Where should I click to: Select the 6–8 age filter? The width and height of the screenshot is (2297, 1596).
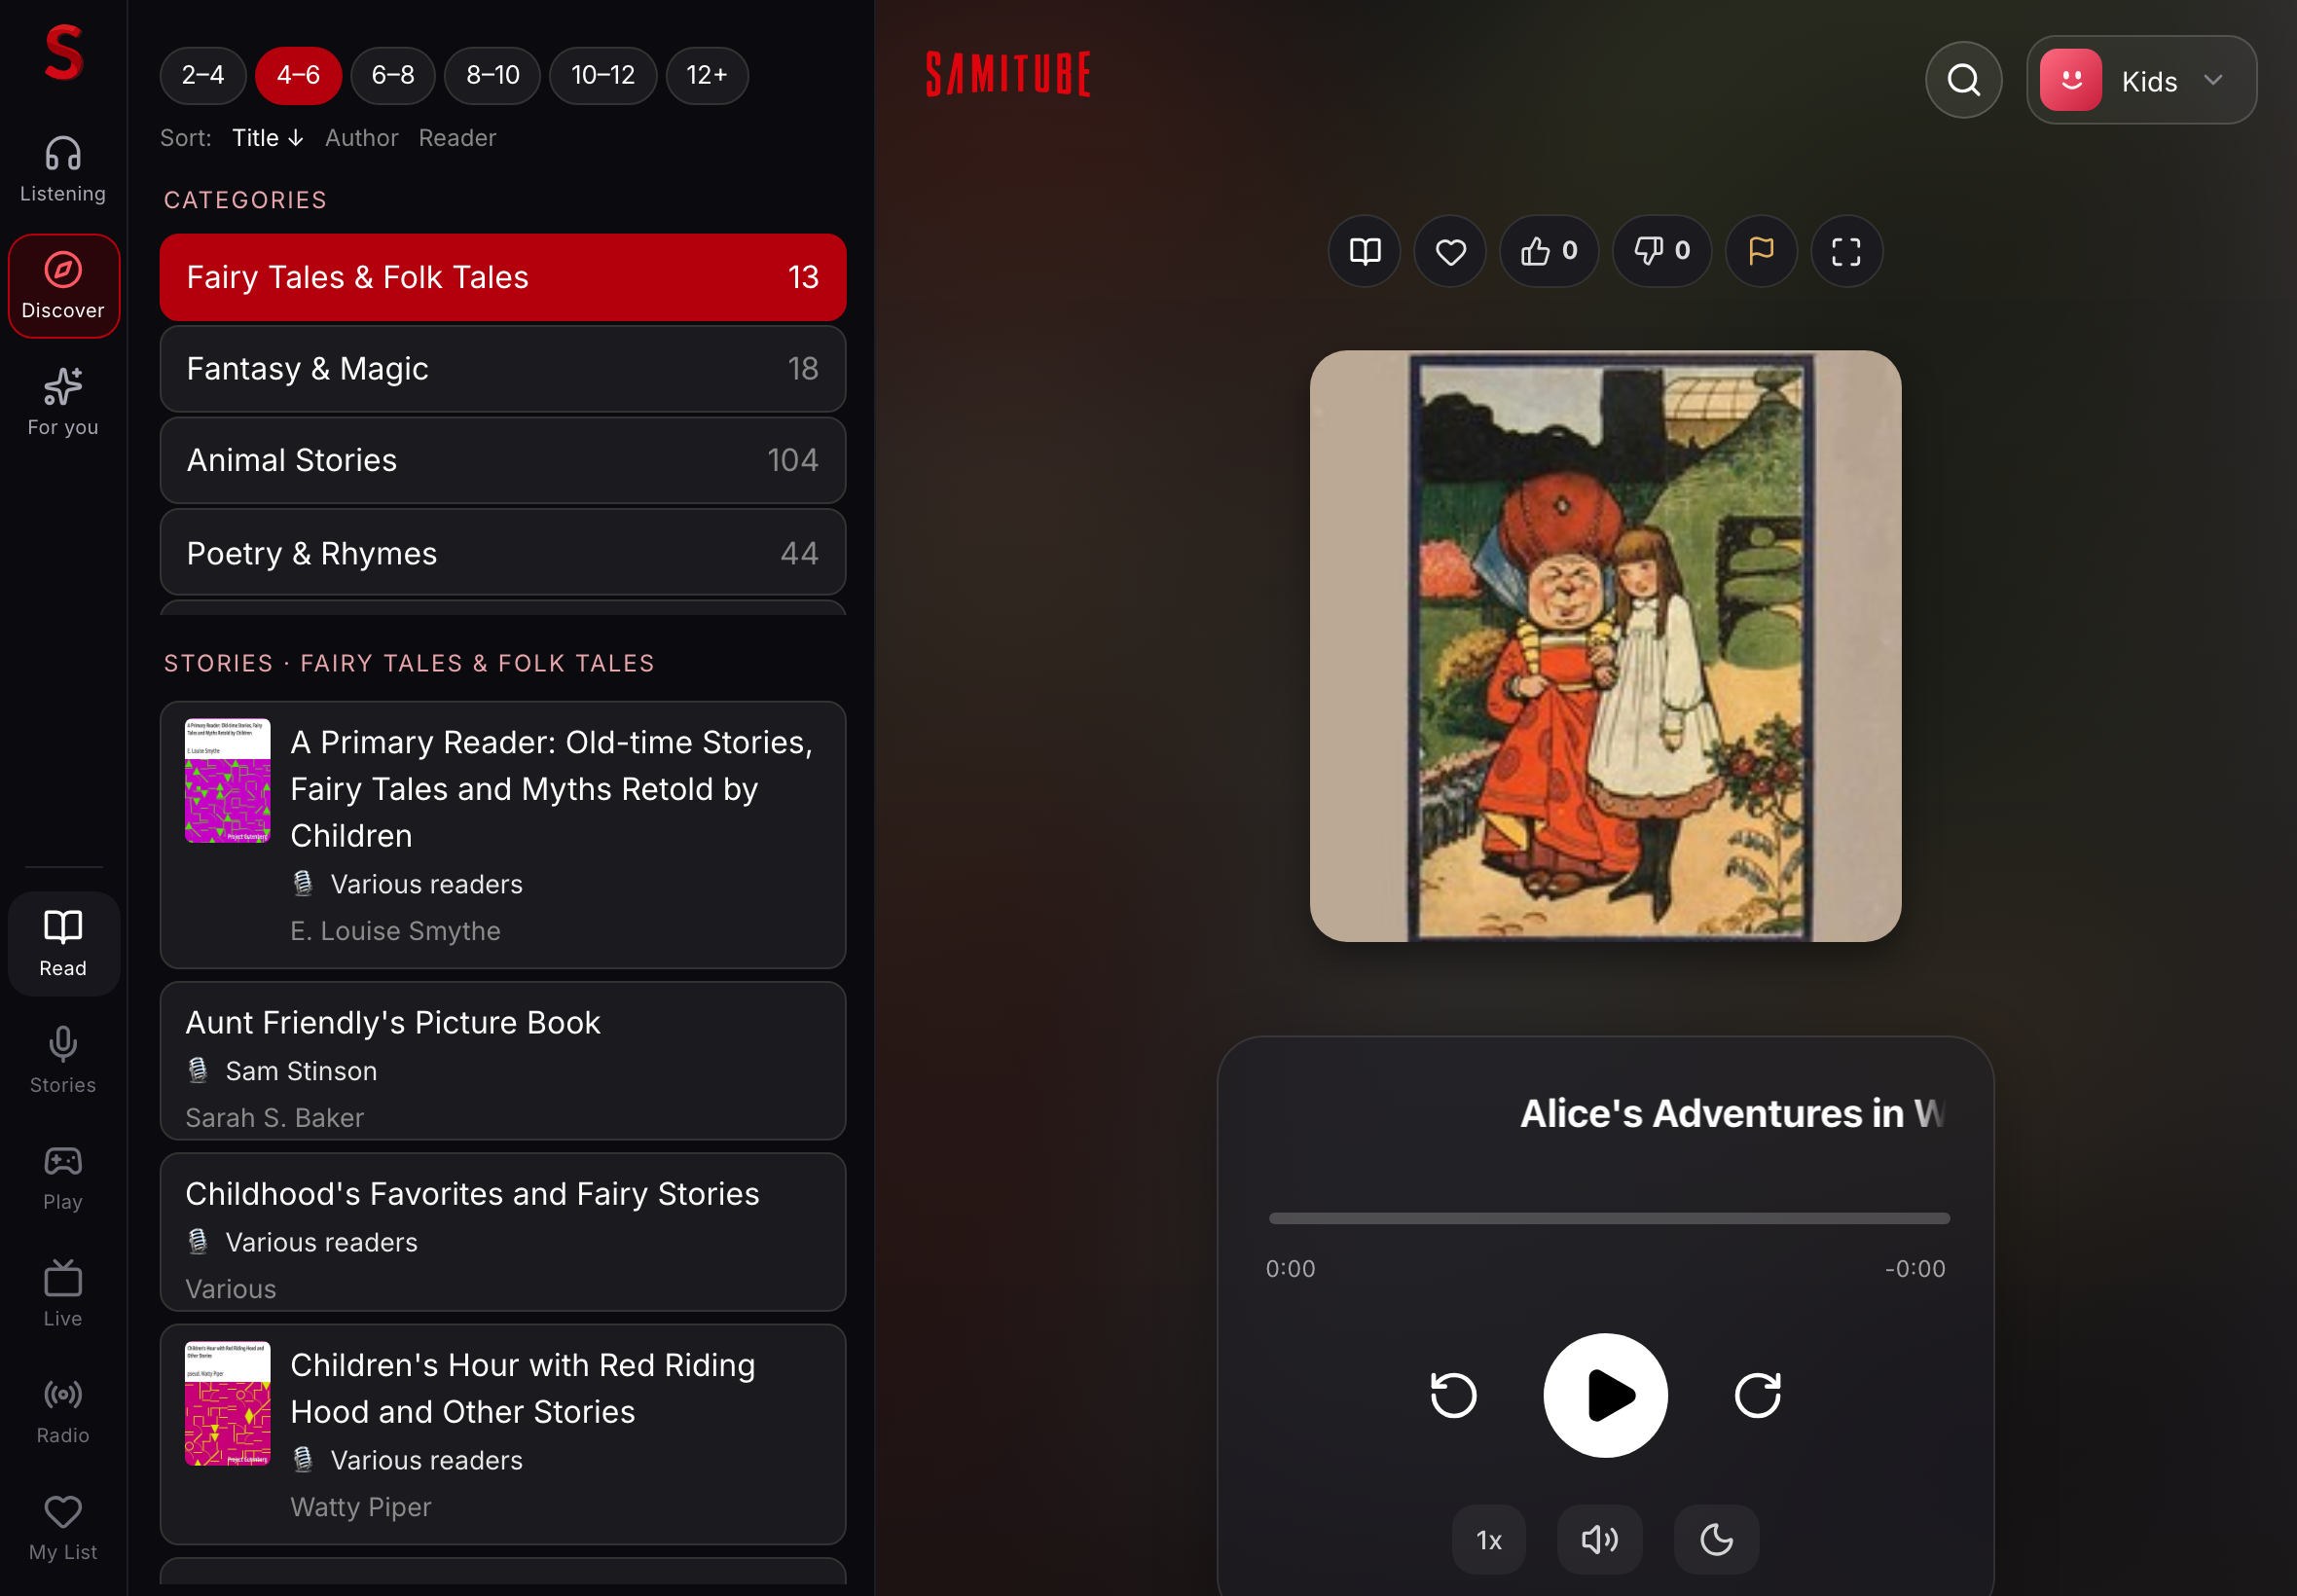393,76
